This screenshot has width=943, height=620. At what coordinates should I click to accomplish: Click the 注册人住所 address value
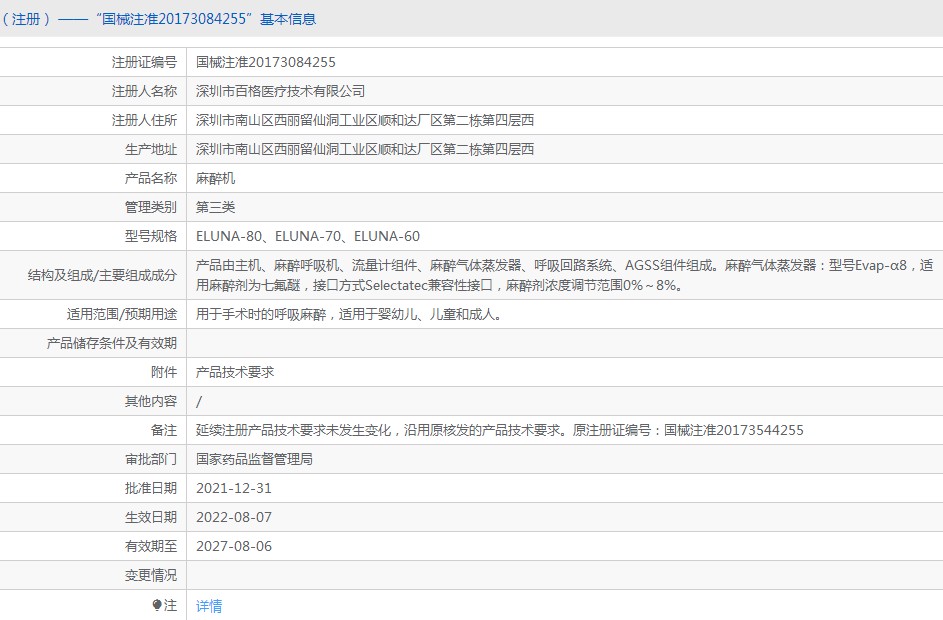(x=364, y=120)
